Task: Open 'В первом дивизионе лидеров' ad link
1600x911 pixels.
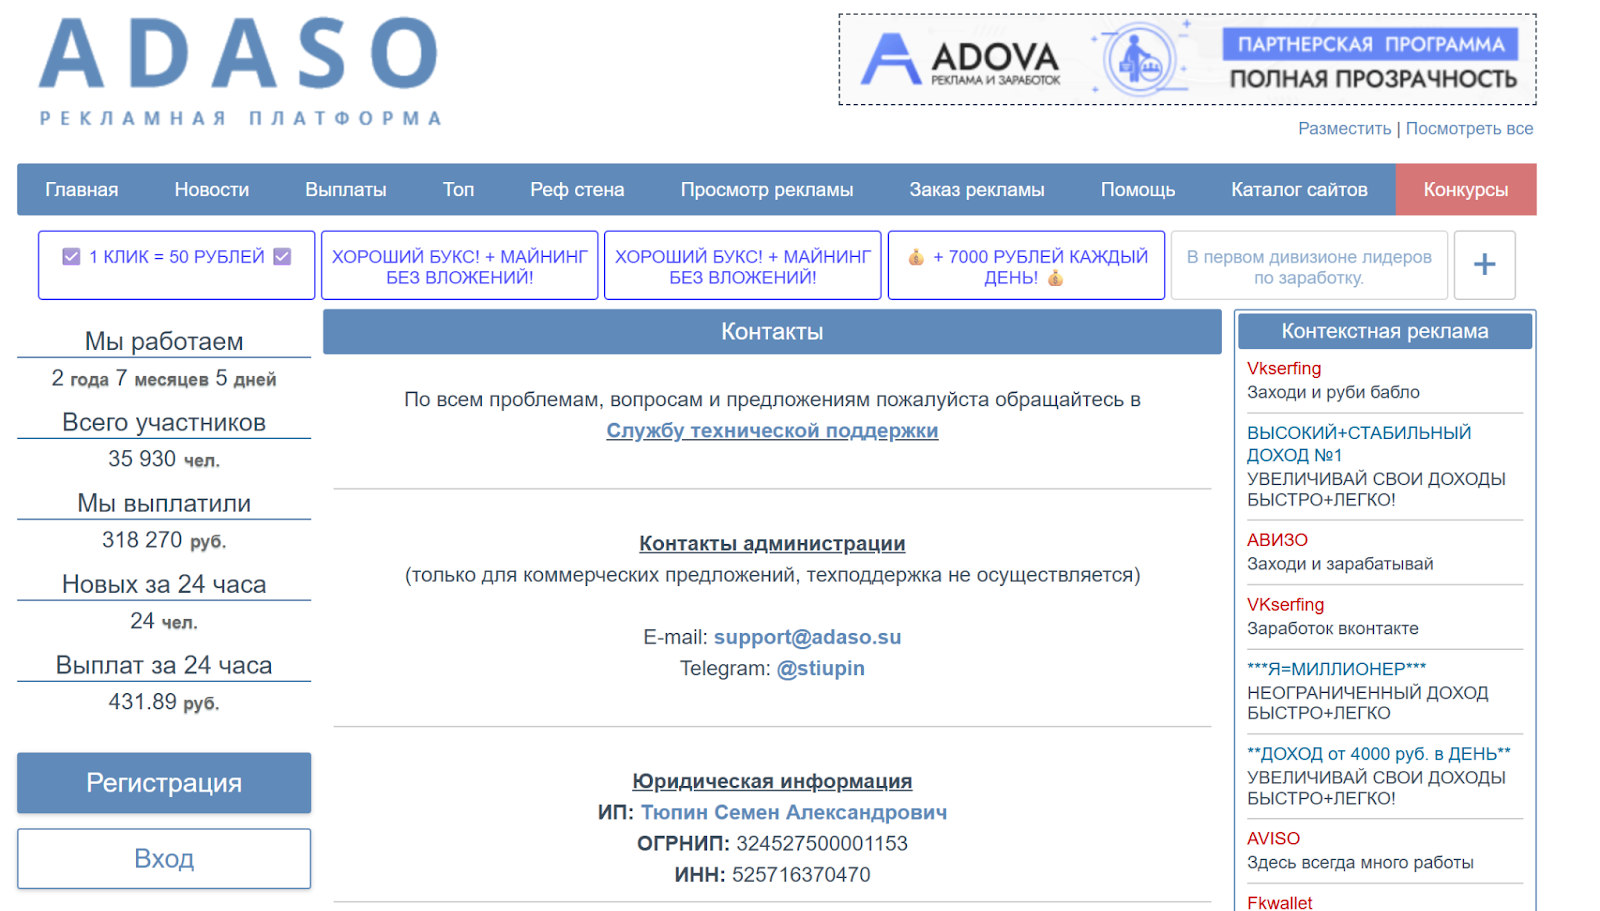Action: click(x=1309, y=265)
